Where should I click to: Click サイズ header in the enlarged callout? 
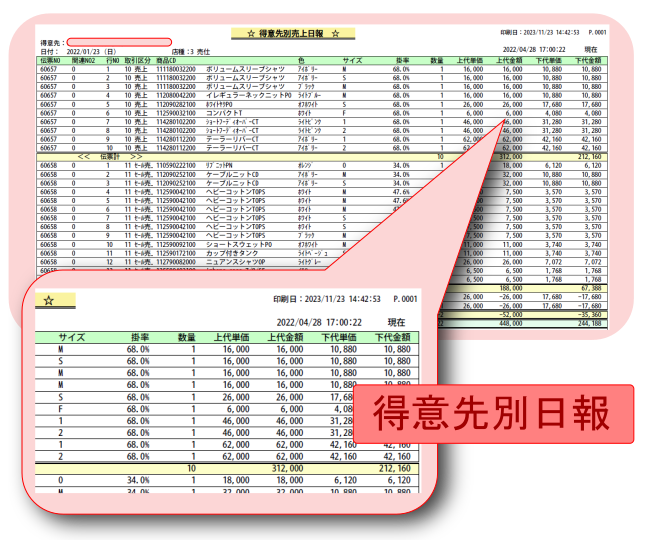click(72, 337)
